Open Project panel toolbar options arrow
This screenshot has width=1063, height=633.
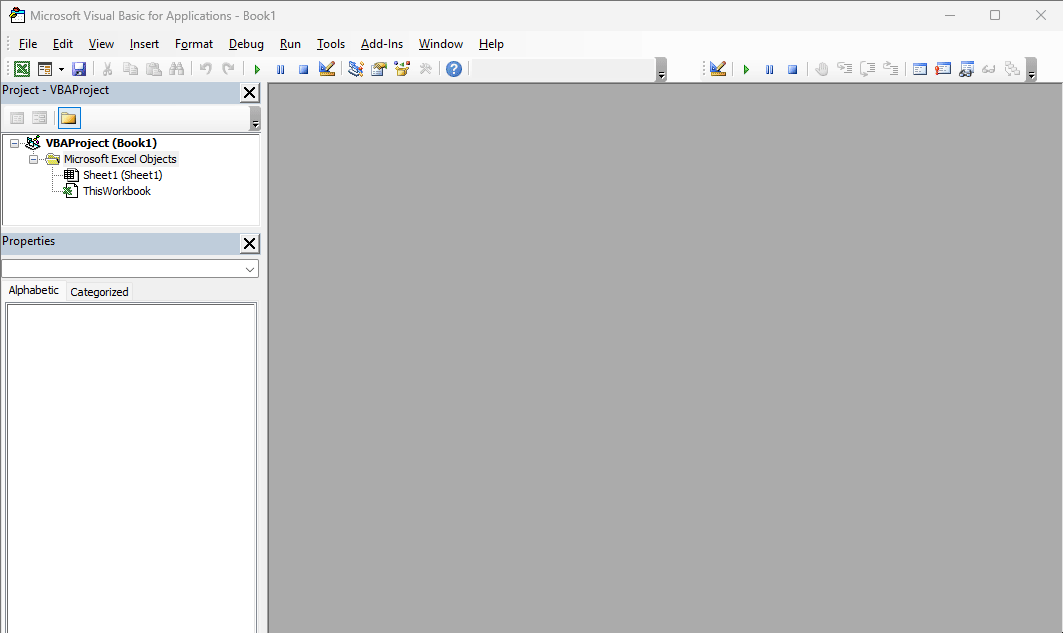tap(256, 119)
